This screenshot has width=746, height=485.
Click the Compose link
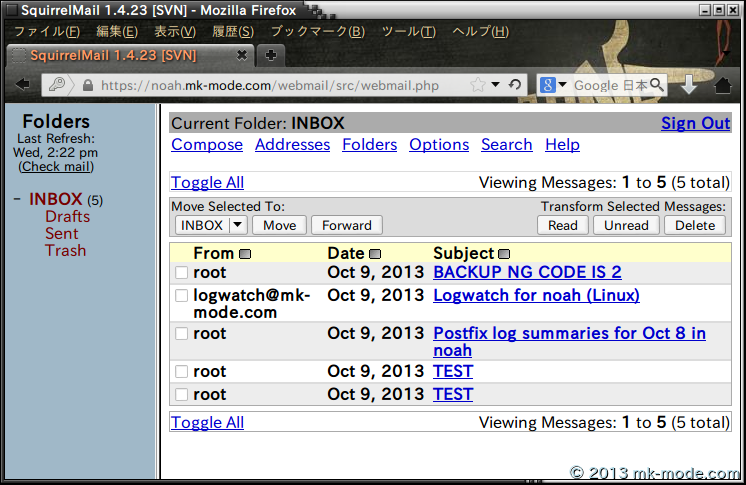coord(207,144)
